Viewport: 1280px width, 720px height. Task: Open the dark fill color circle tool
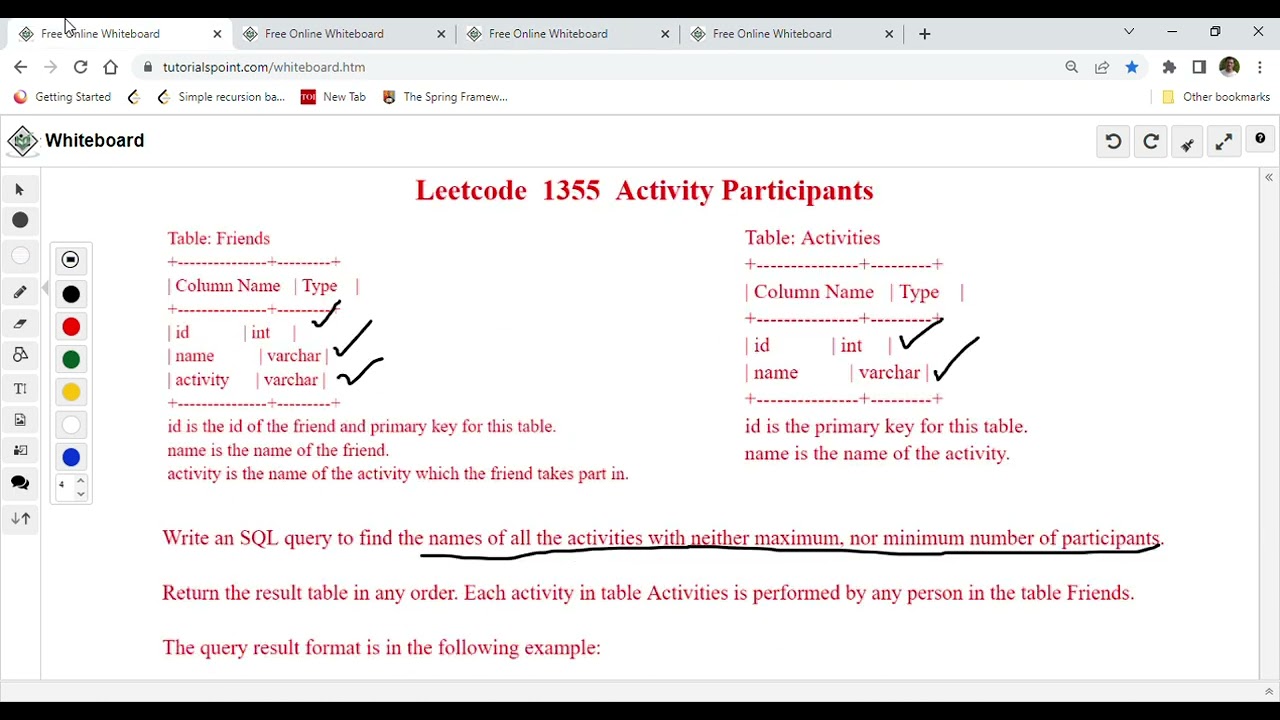tap(20, 220)
